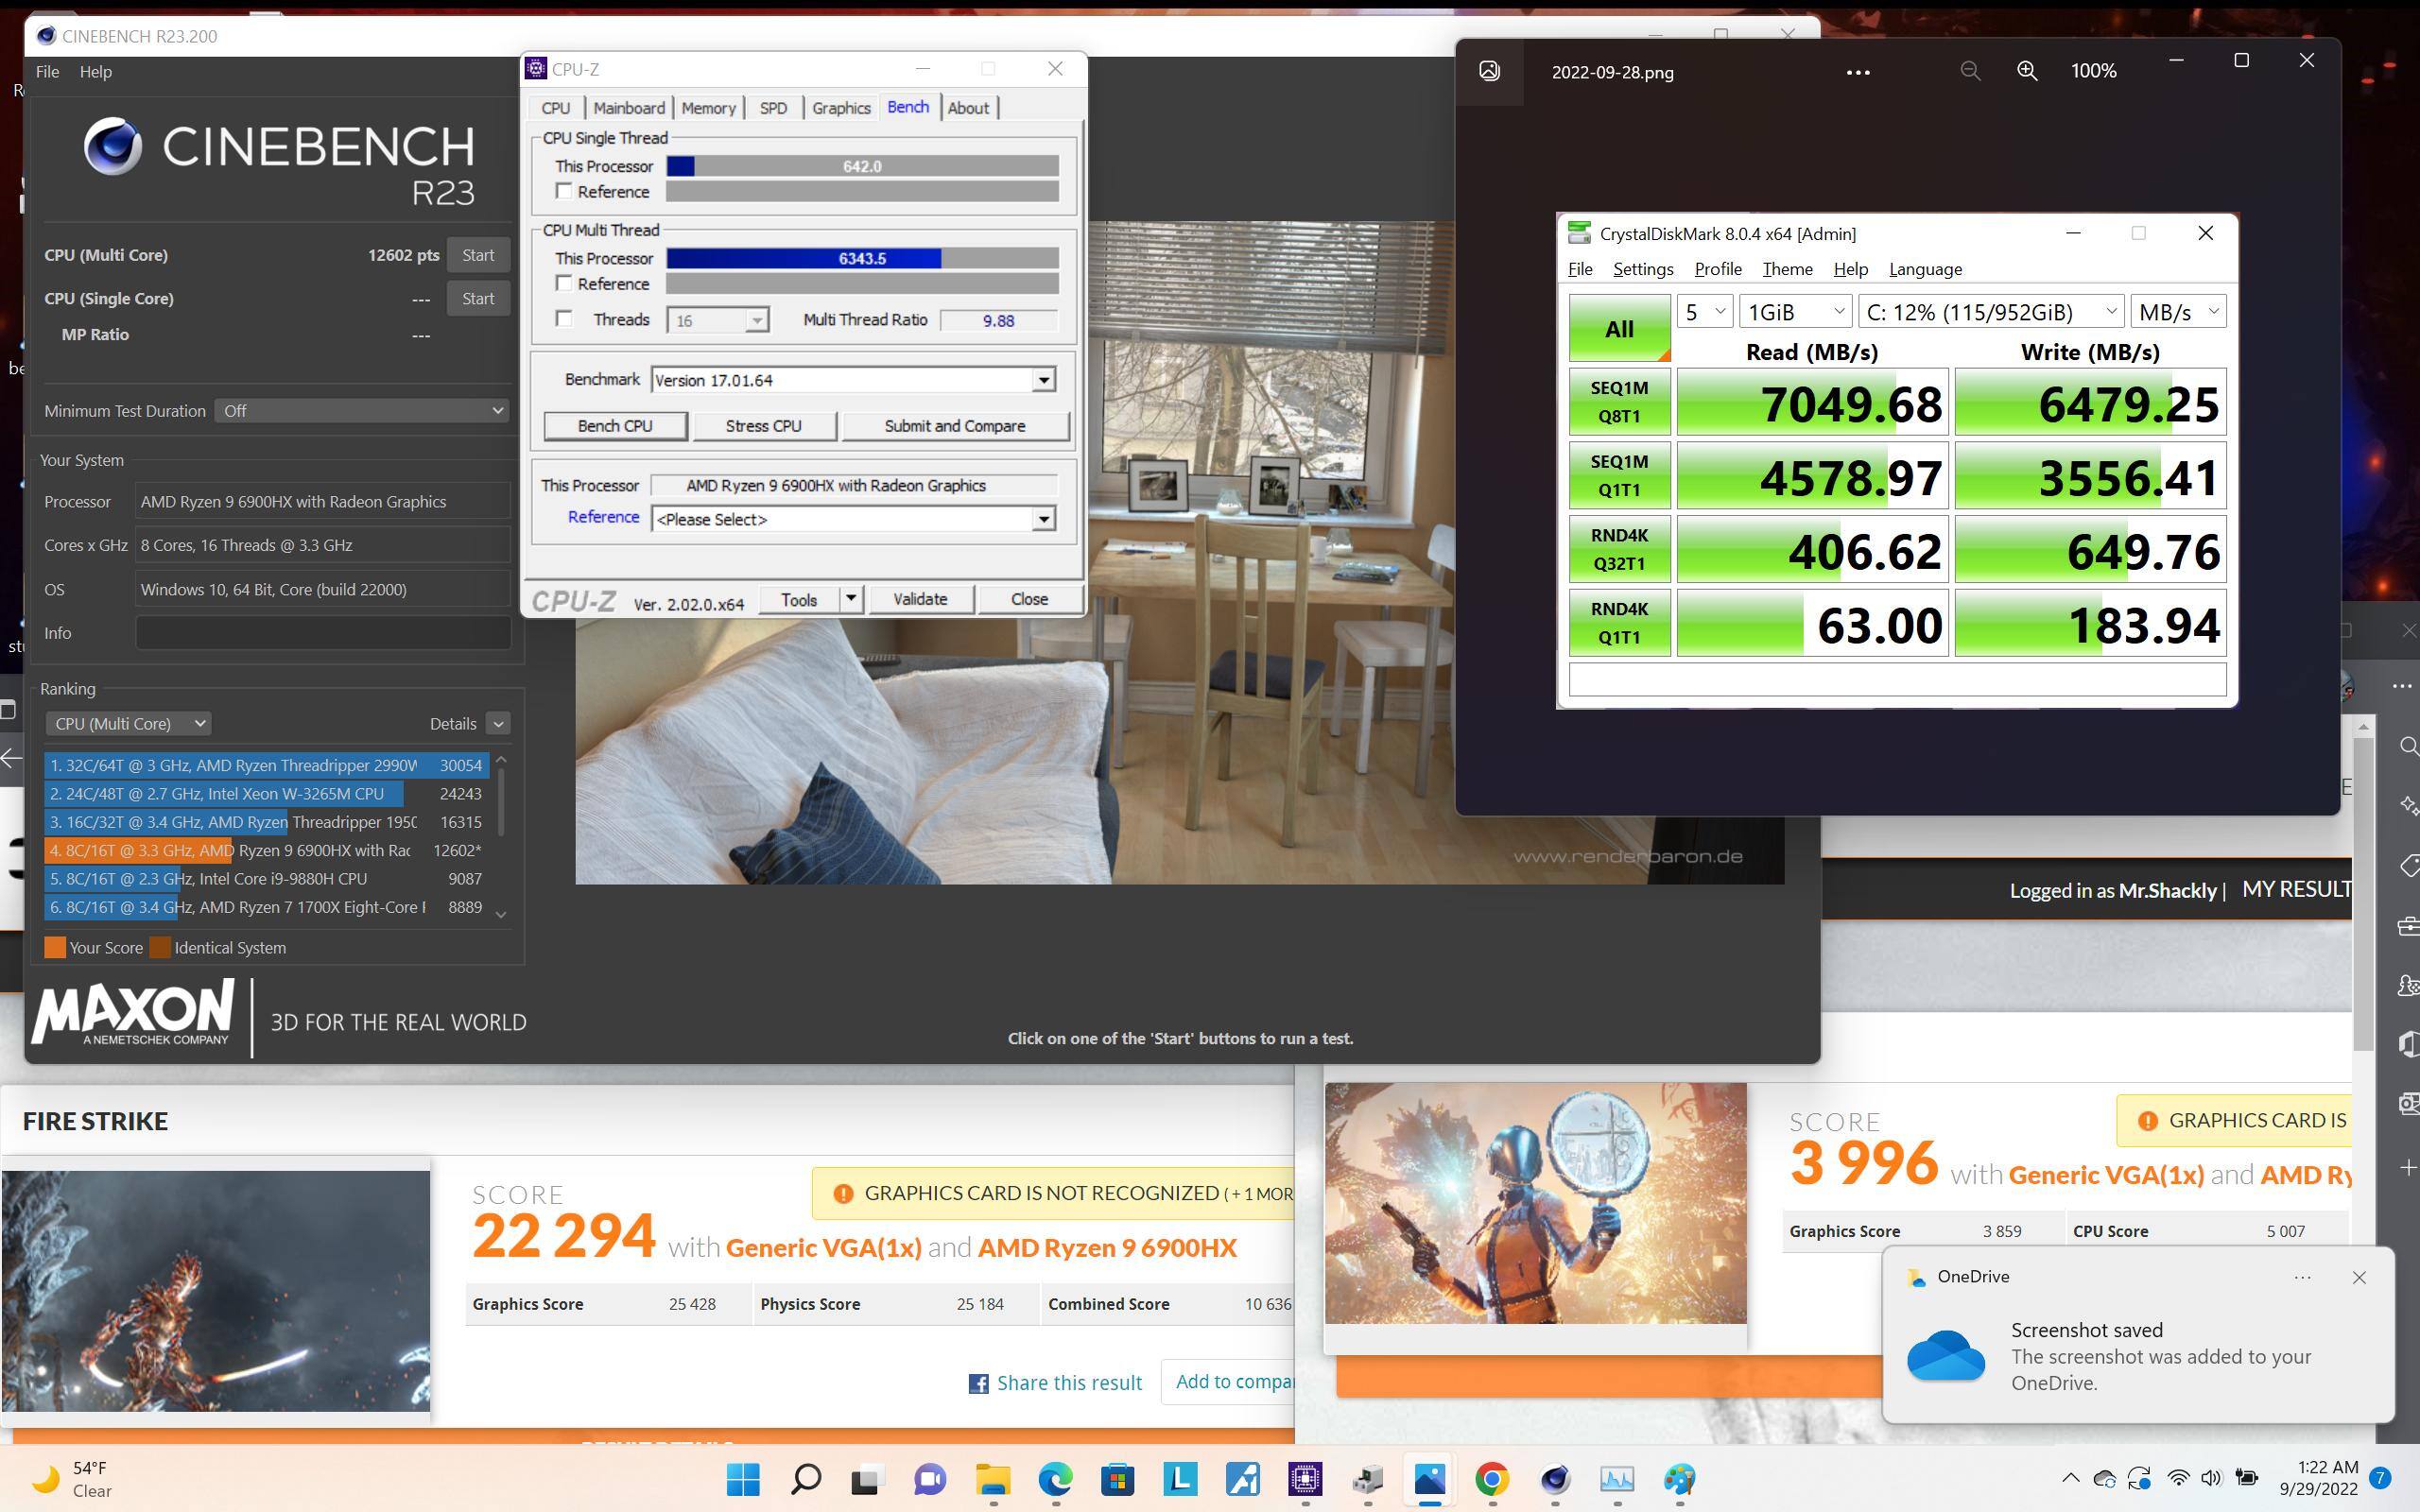Enable Reference checkbox under CPU Multi Thread
The width and height of the screenshot is (2420, 1512).
pos(564,283)
